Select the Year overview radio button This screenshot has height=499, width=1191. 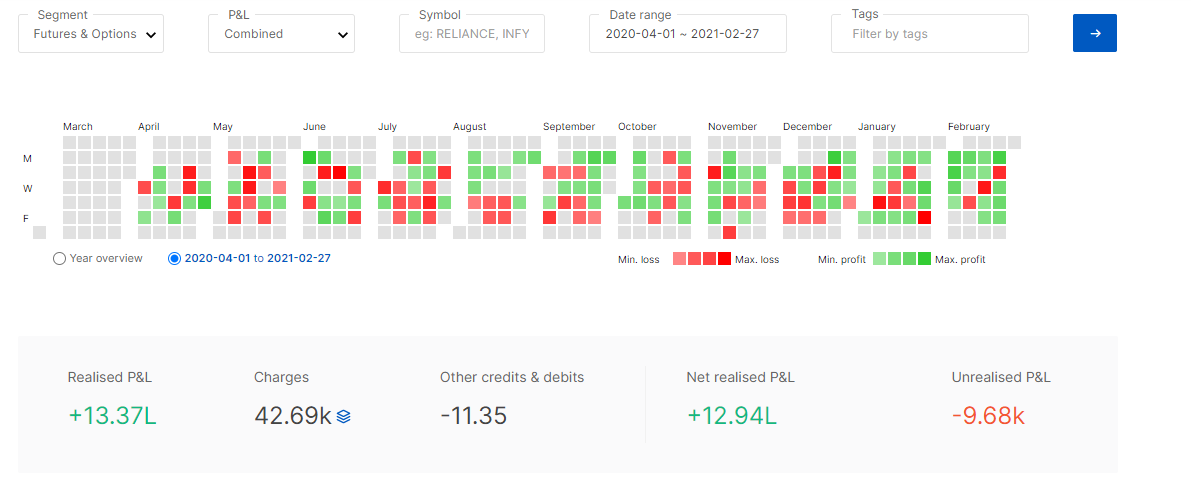59,259
